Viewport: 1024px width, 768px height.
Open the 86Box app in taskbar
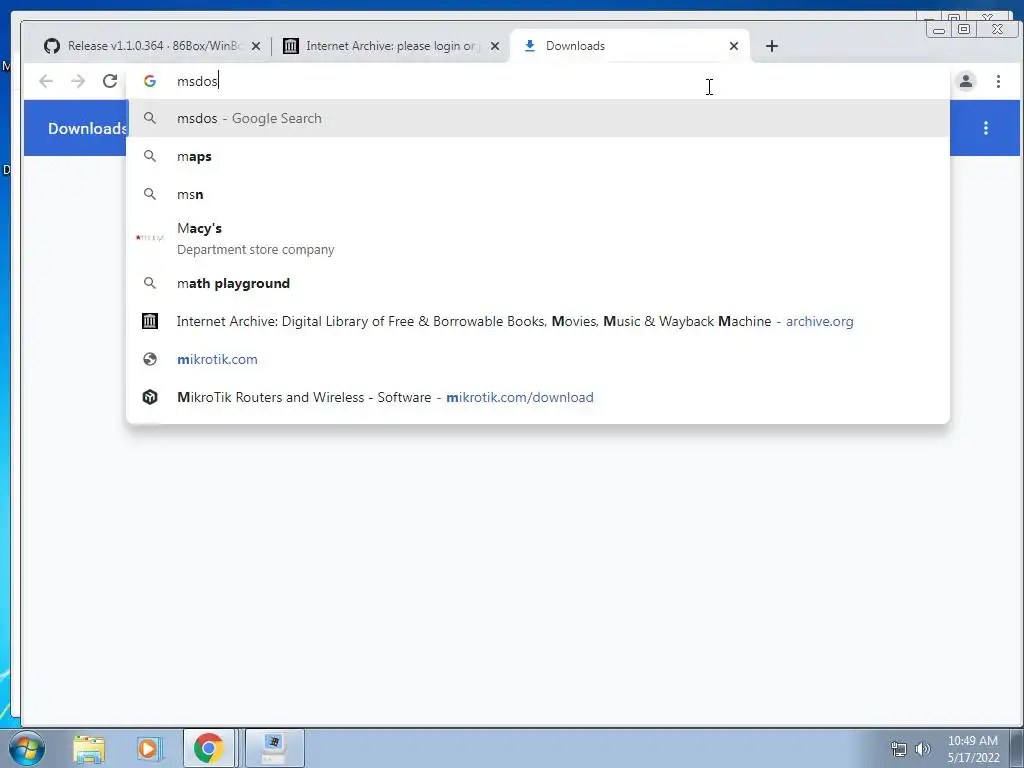(x=274, y=748)
